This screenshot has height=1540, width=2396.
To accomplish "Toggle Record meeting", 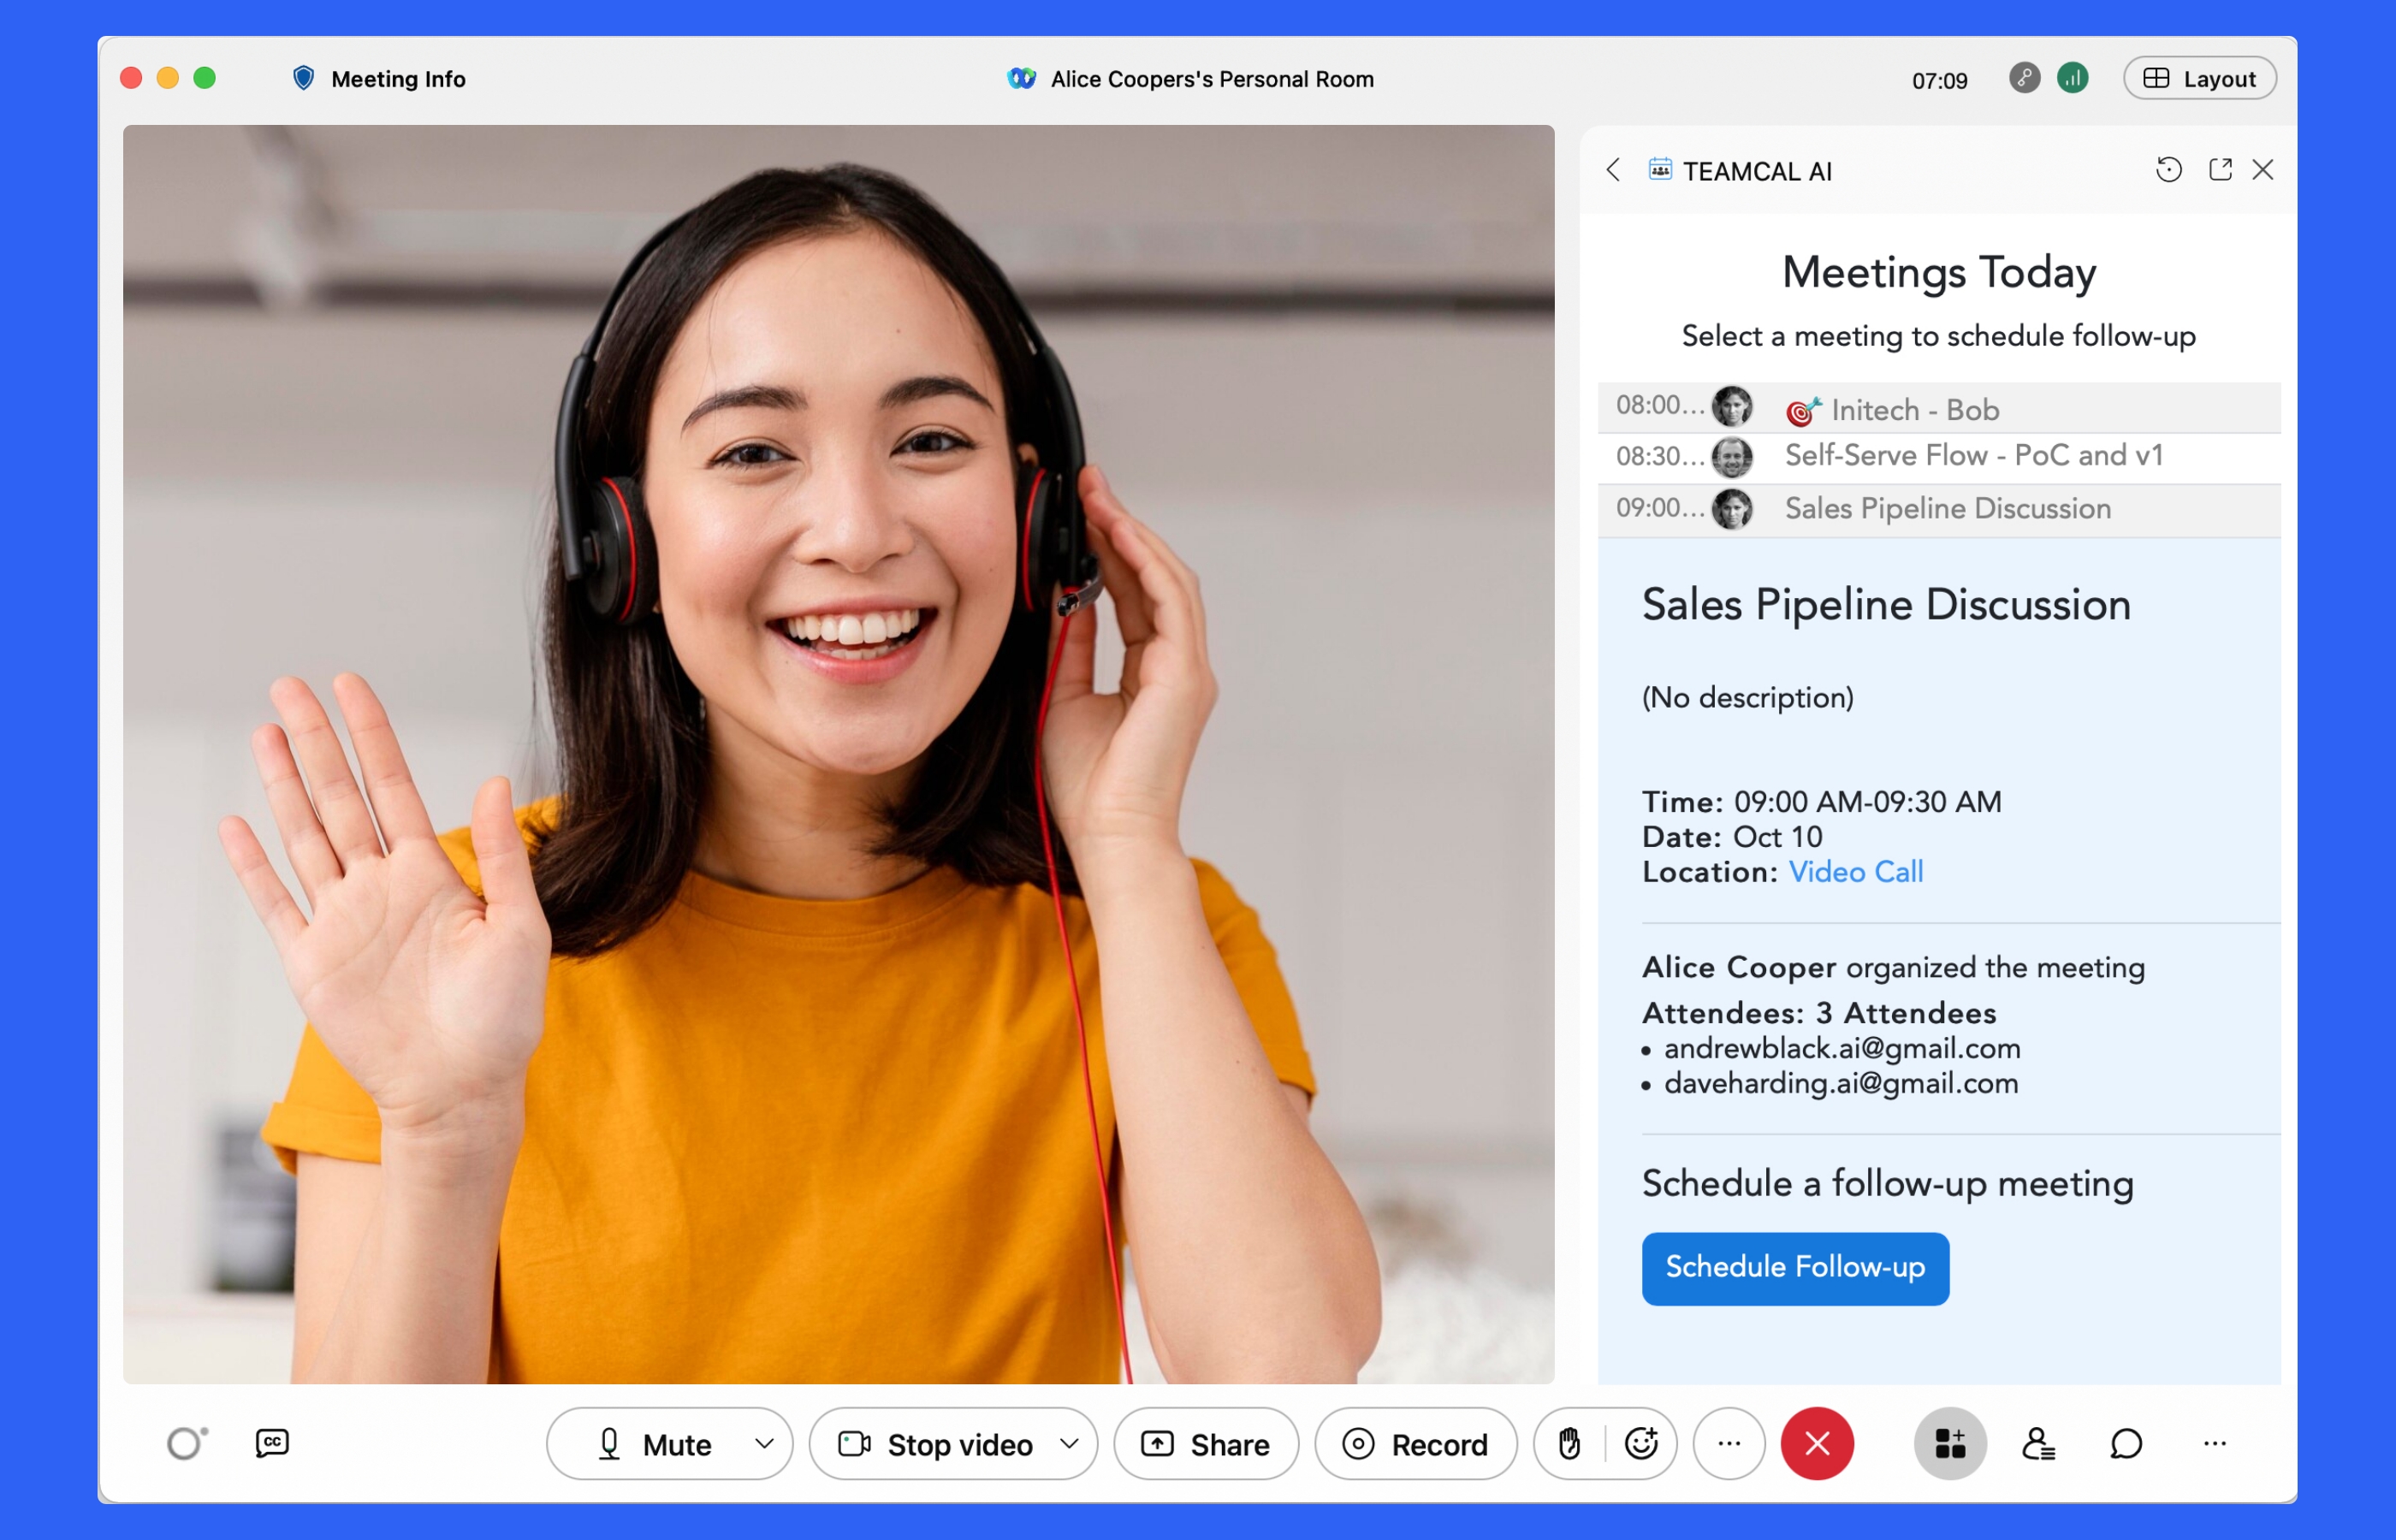I will tap(1415, 1444).
